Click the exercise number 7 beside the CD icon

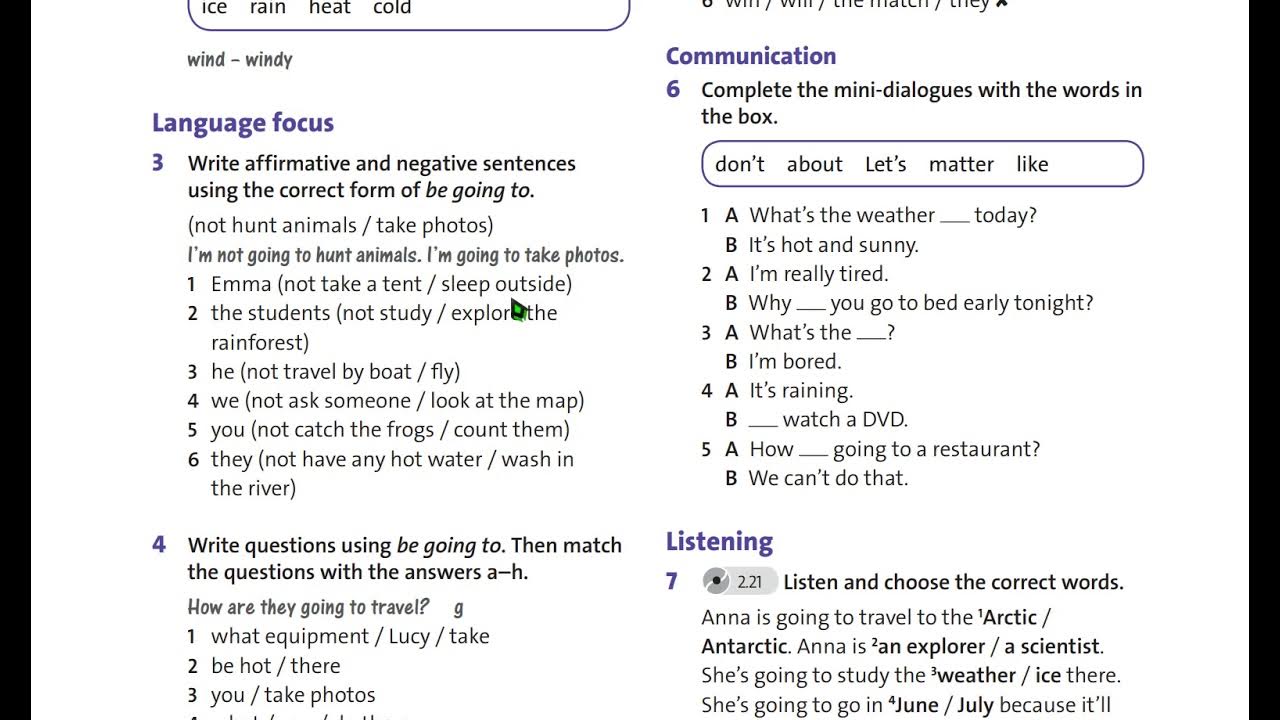[672, 581]
